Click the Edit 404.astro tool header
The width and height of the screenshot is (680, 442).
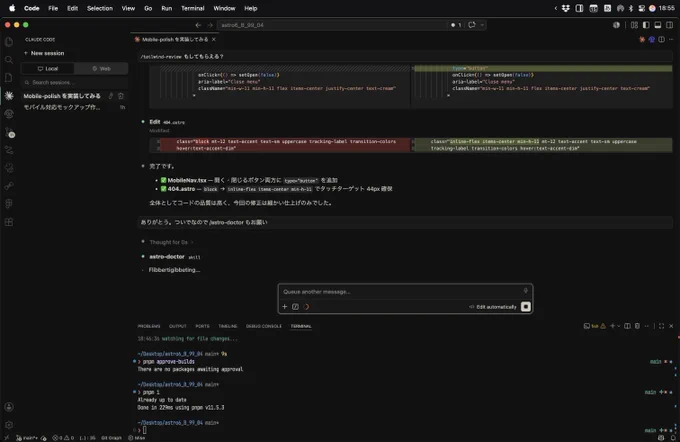(167, 122)
